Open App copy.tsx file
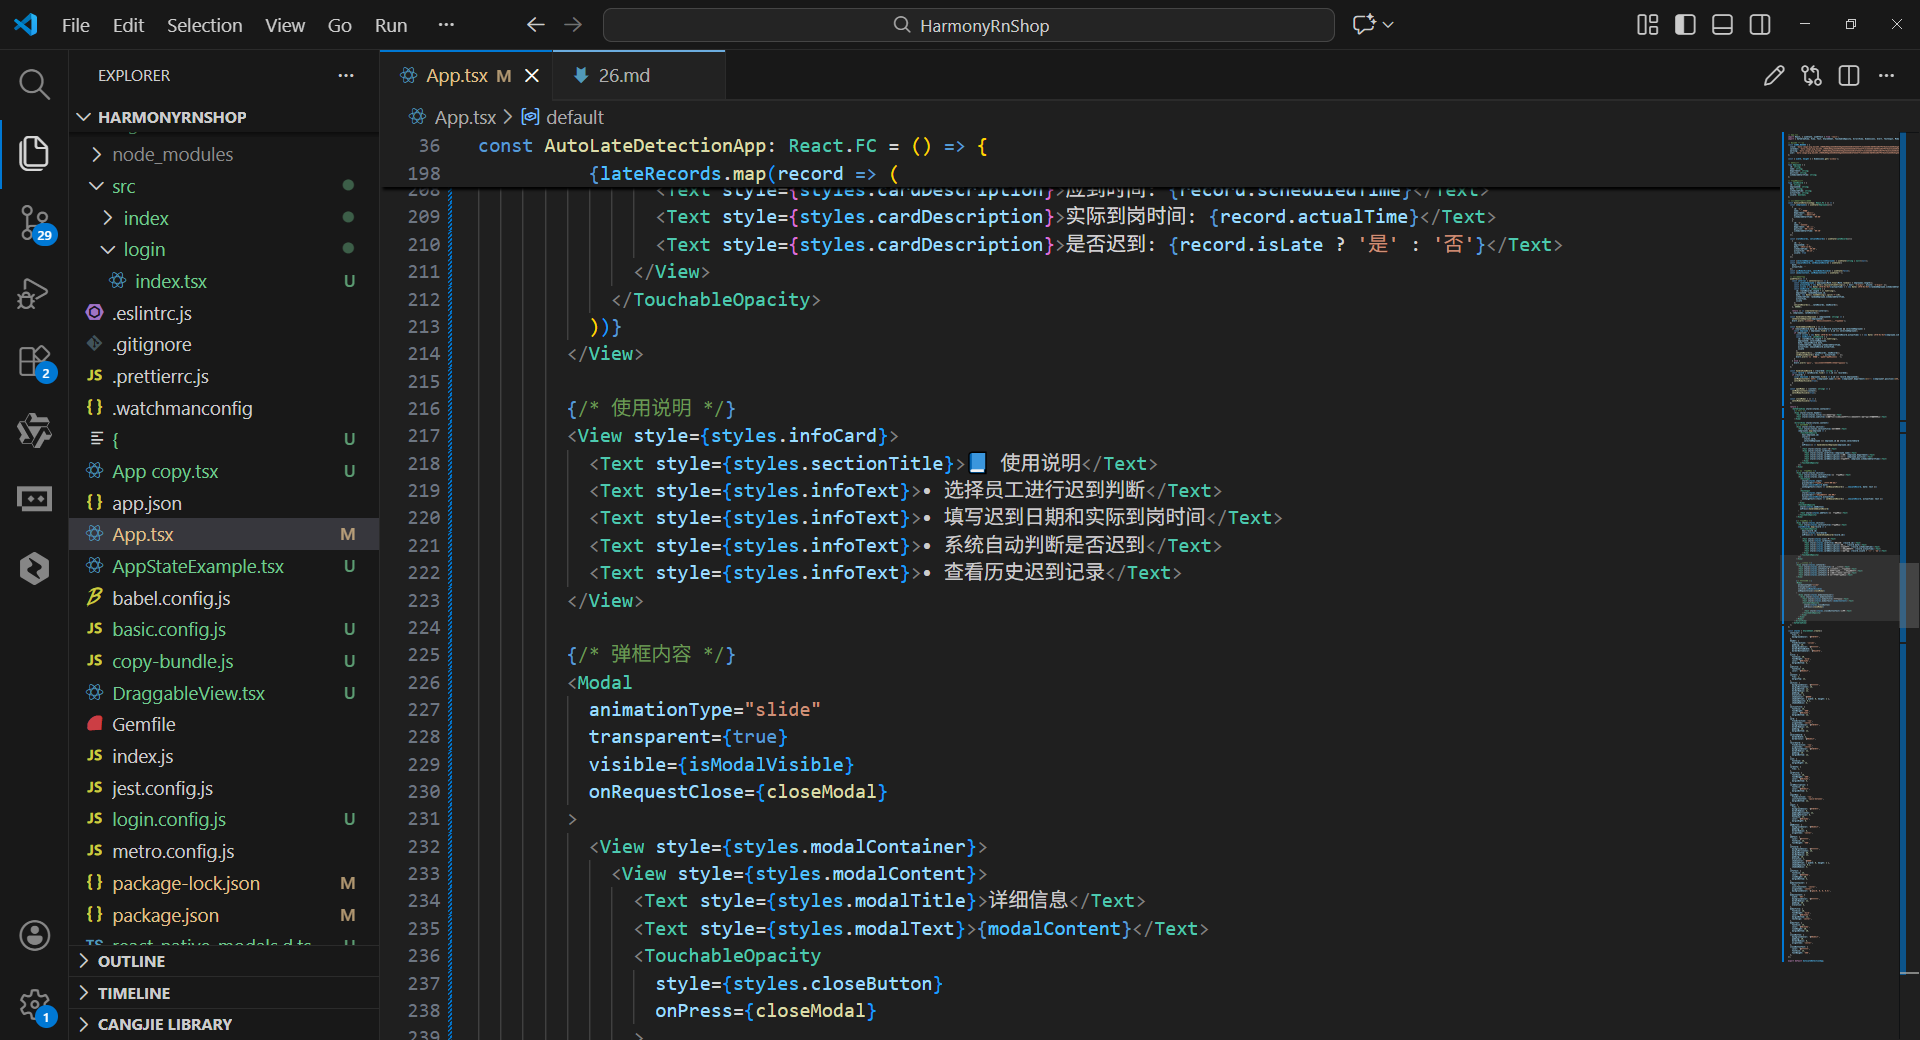Viewport: 1920px width, 1040px height. coord(224,471)
